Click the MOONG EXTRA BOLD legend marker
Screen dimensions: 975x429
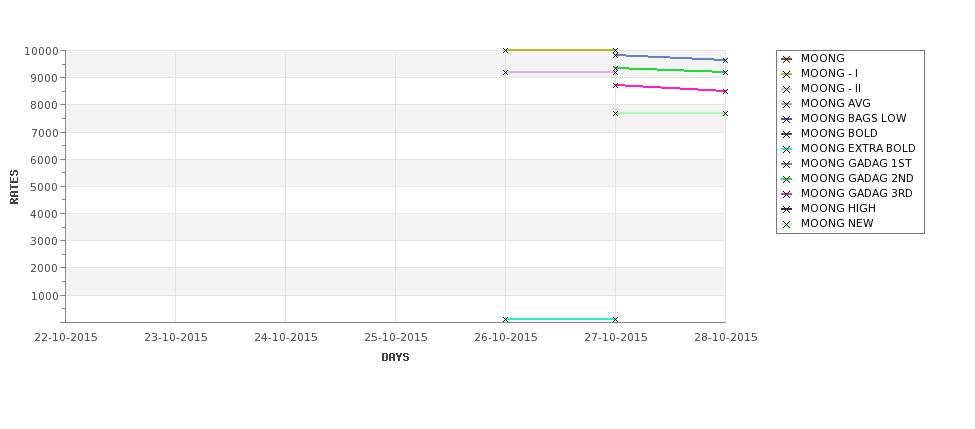pyautogui.click(x=786, y=149)
